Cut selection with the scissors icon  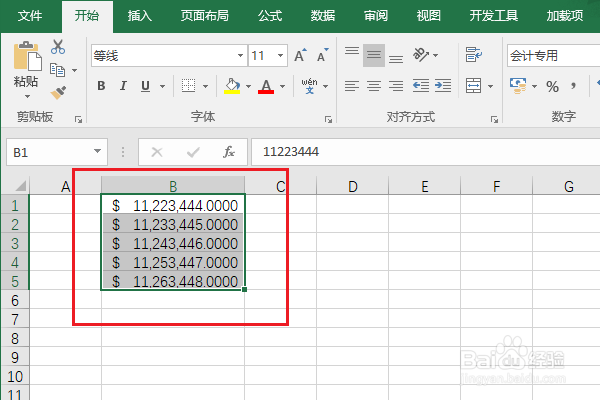coord(58,47)
